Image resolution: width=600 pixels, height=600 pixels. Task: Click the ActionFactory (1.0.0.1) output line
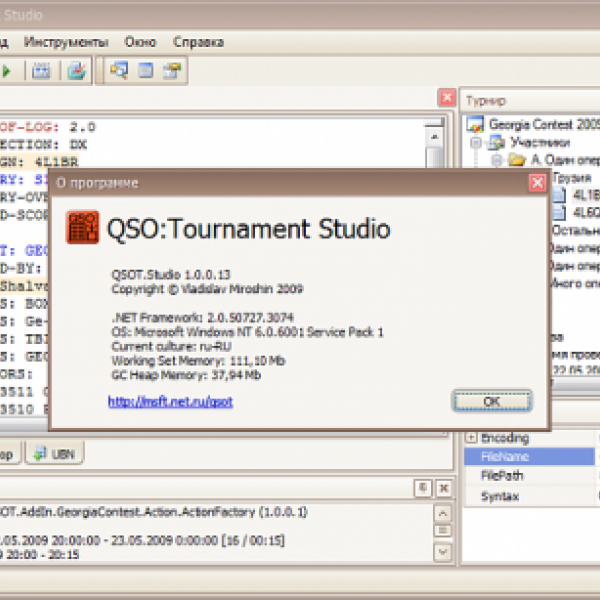(153, 512)
